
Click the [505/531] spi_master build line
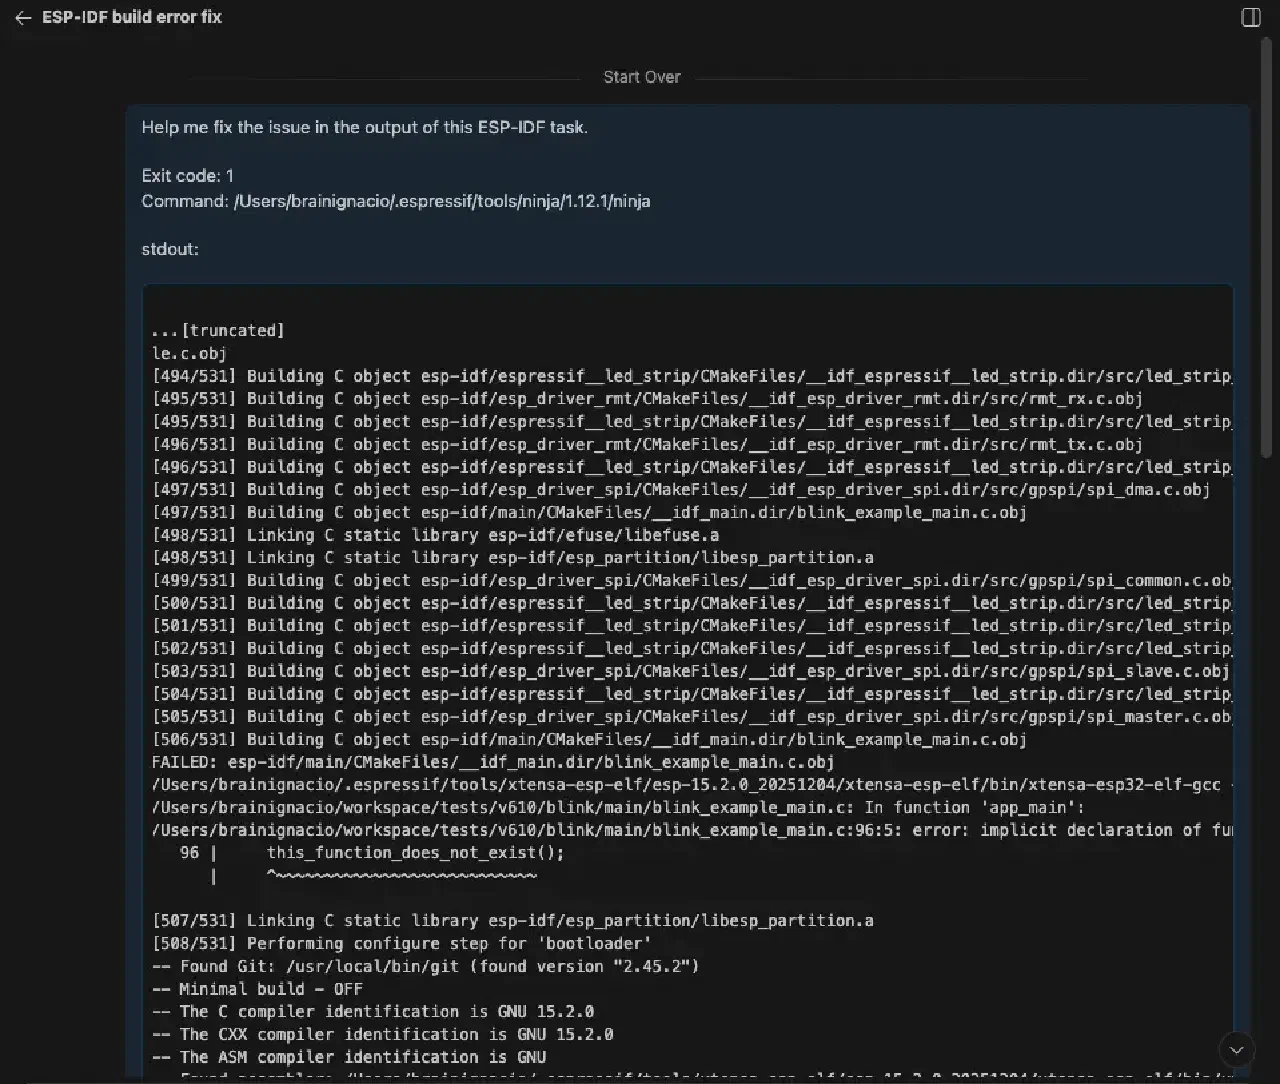tap(692, 717)
